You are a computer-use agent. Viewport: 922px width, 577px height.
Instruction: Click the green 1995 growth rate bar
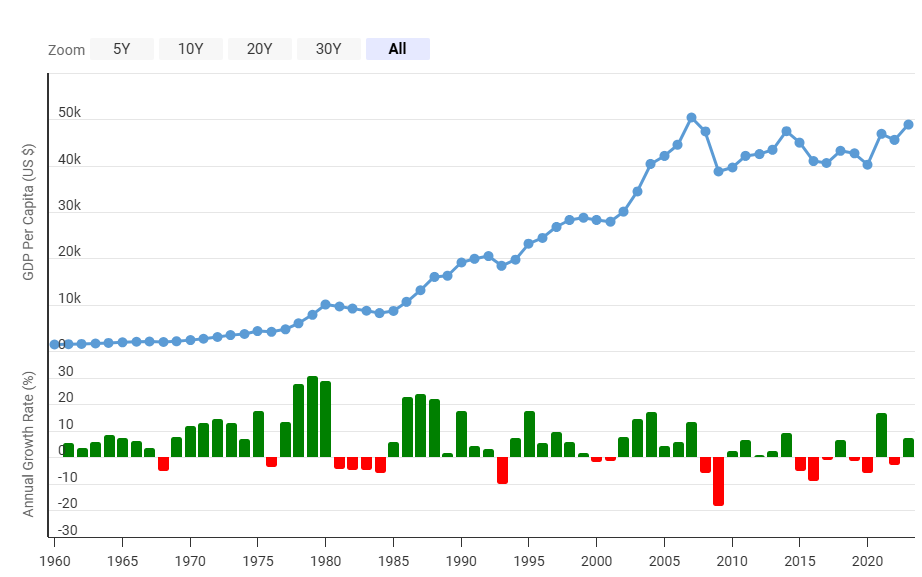529,434
